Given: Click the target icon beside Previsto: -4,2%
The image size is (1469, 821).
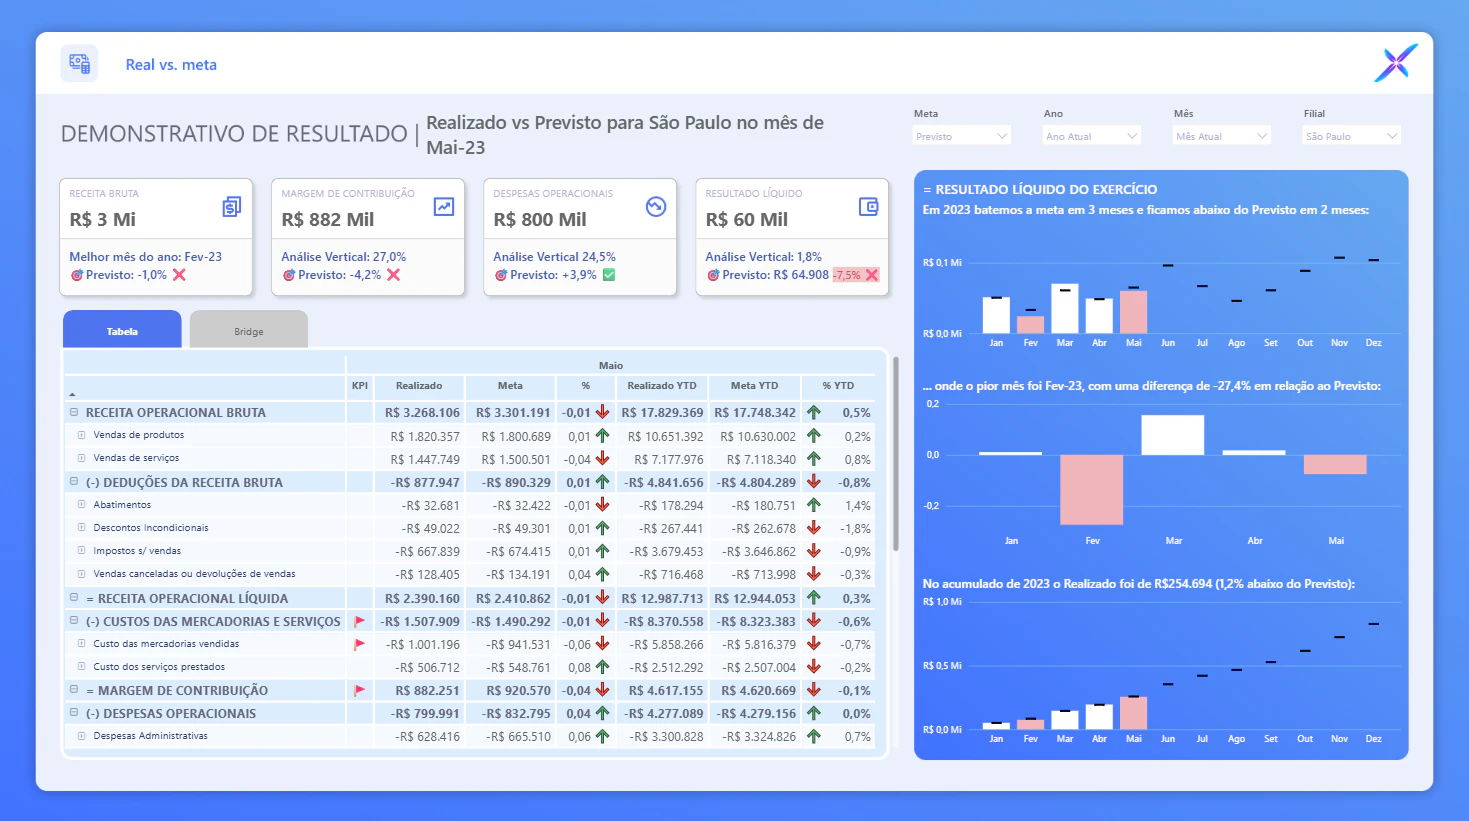Looking at the screenshot, I should [288, 275].
